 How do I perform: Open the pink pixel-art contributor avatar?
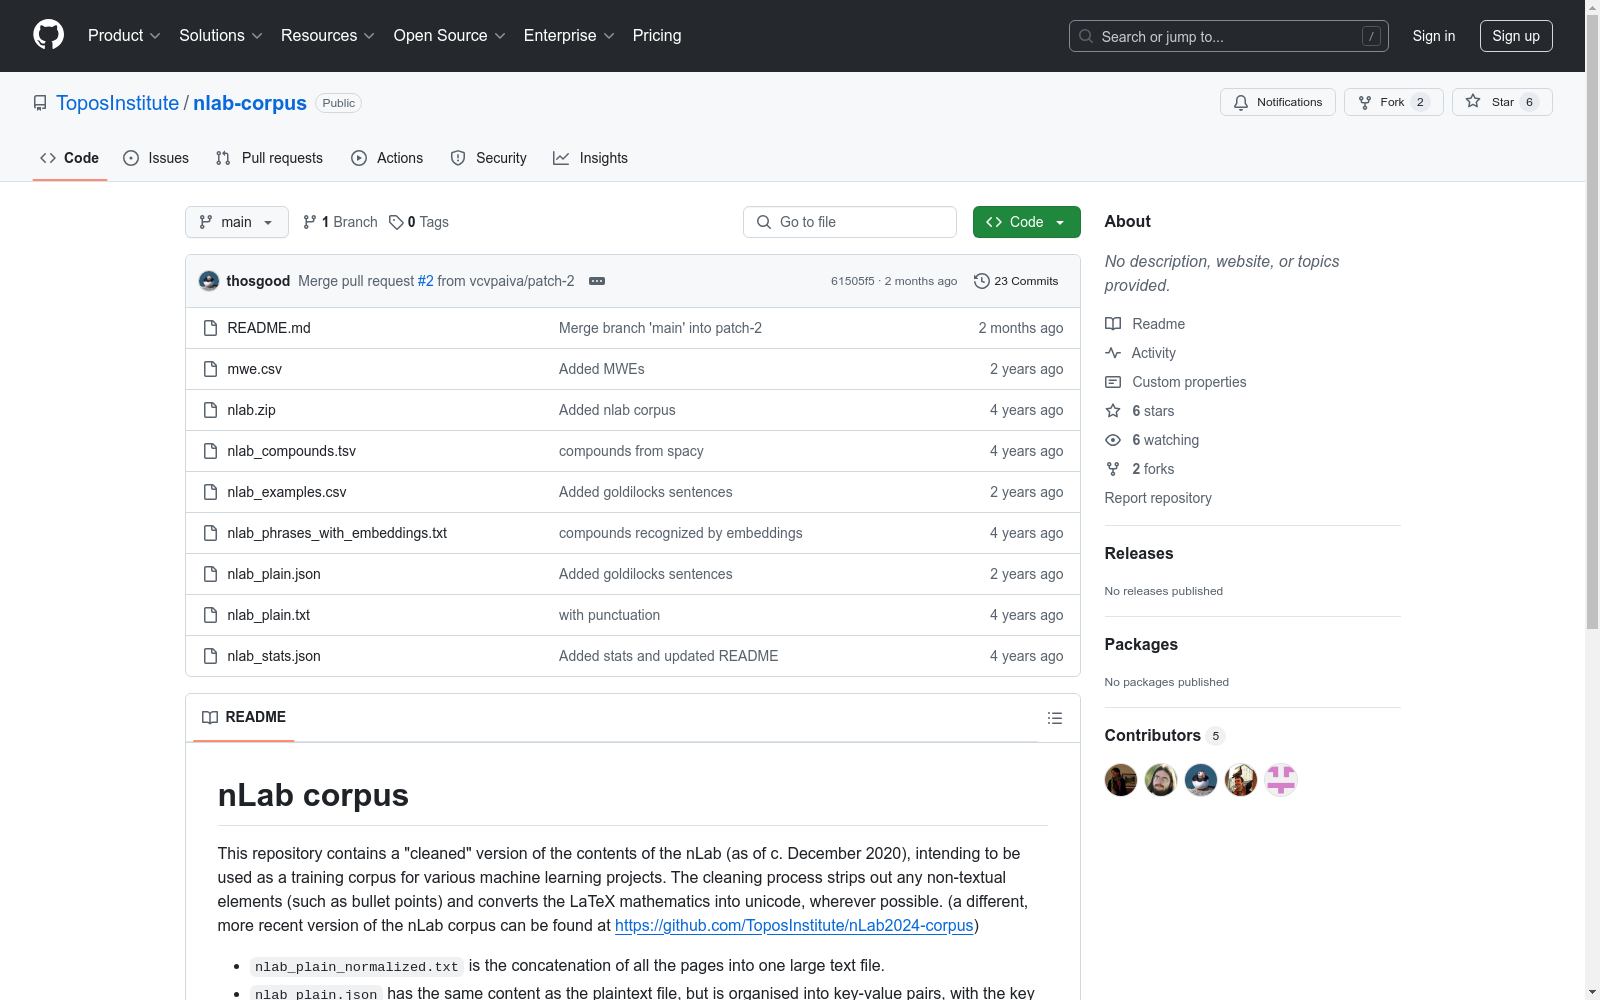click(1281, 780)
